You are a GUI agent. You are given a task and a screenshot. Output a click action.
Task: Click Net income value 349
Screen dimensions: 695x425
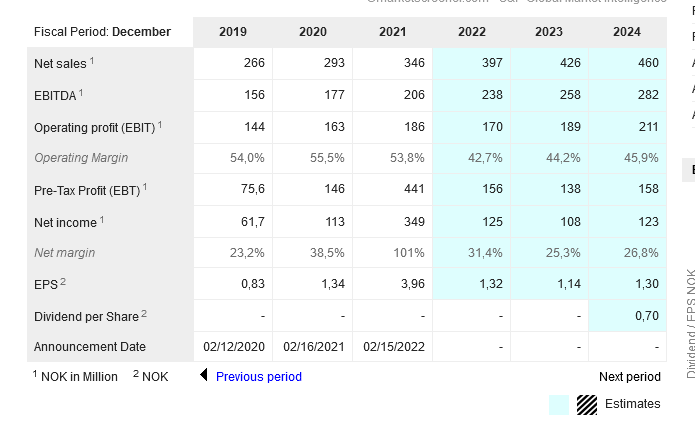pos(414,222)
